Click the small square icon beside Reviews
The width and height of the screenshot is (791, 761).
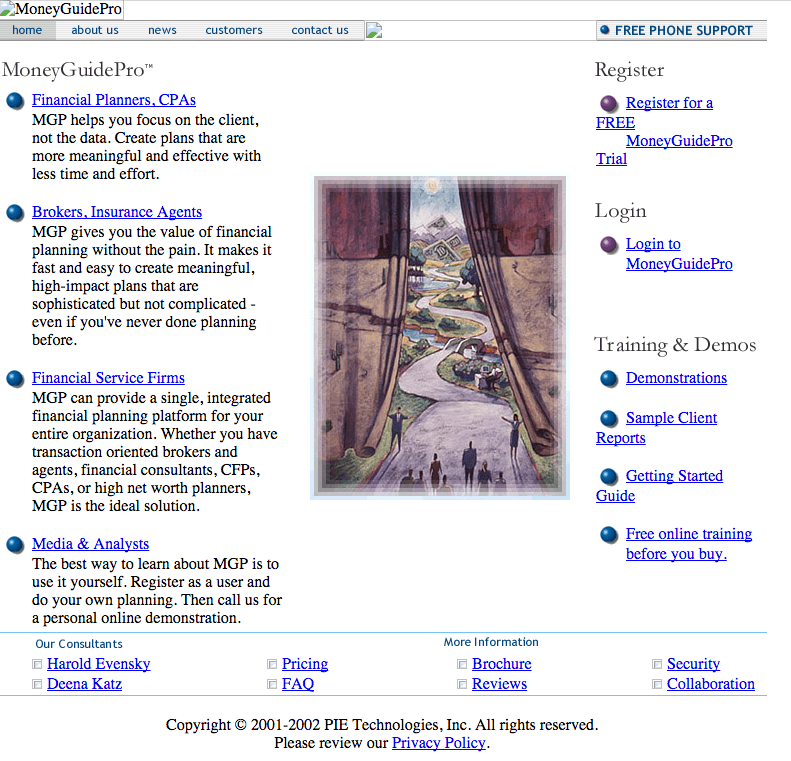(462, 684)
